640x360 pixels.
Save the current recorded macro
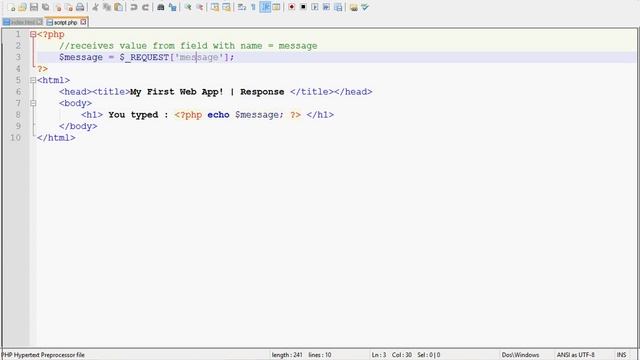click(338, 7)
